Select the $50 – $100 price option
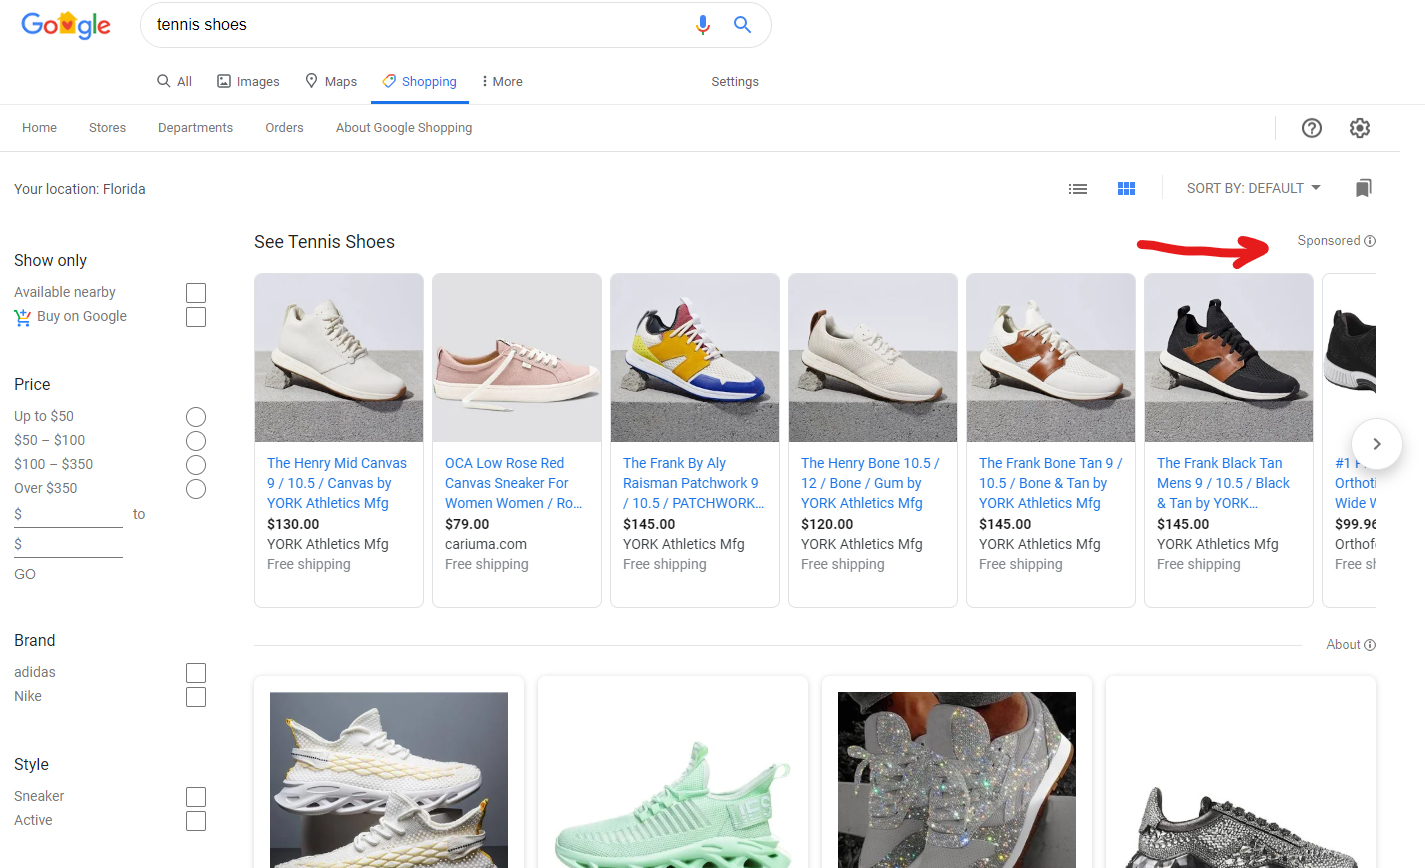 click(x=196, y=441)
